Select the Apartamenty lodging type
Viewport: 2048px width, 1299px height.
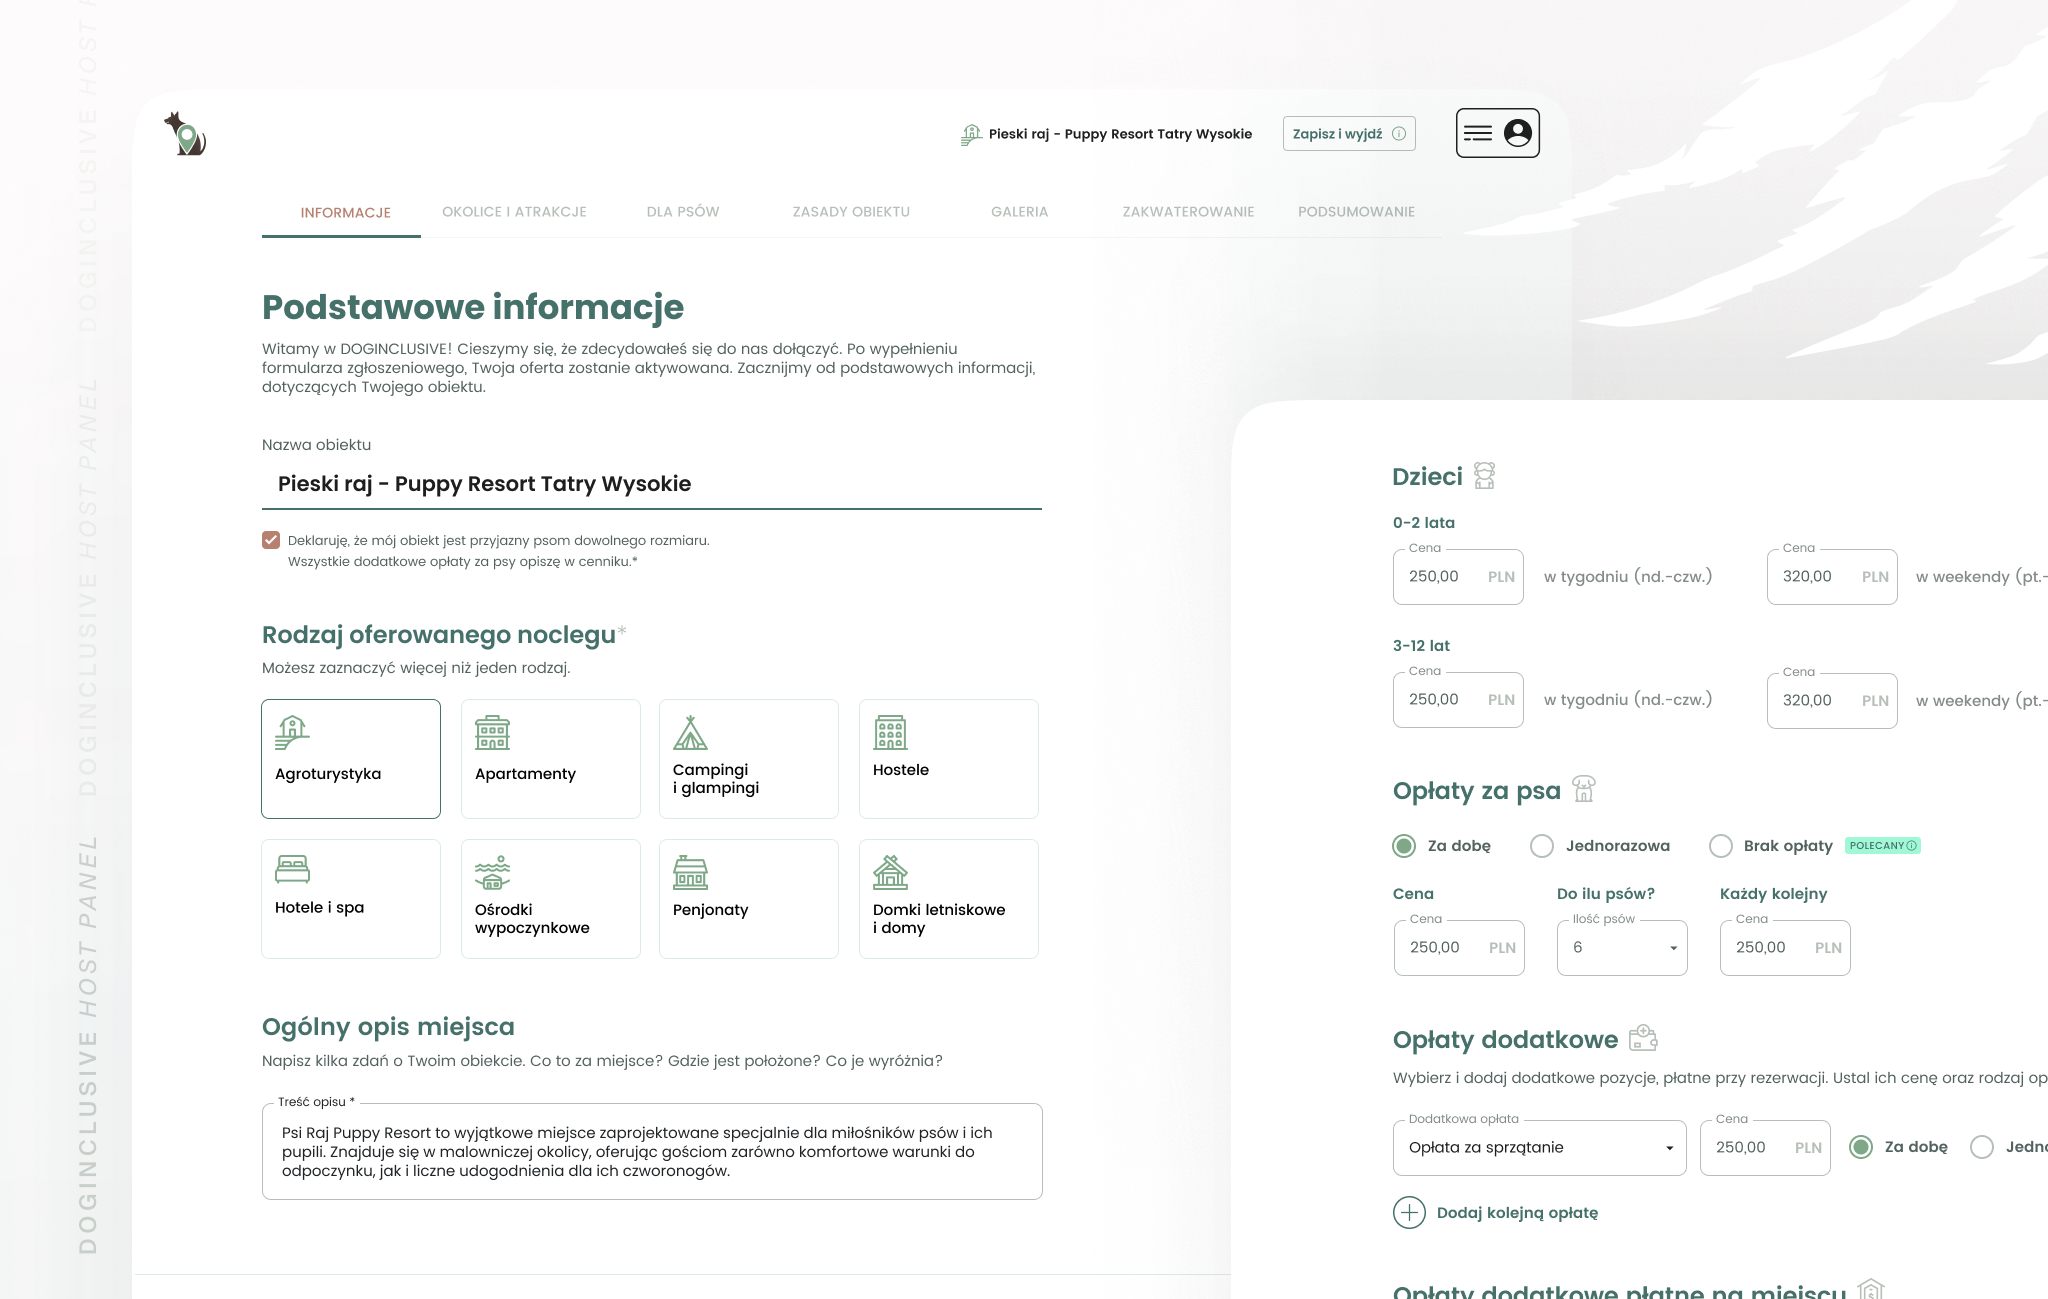tap(550, 758)
